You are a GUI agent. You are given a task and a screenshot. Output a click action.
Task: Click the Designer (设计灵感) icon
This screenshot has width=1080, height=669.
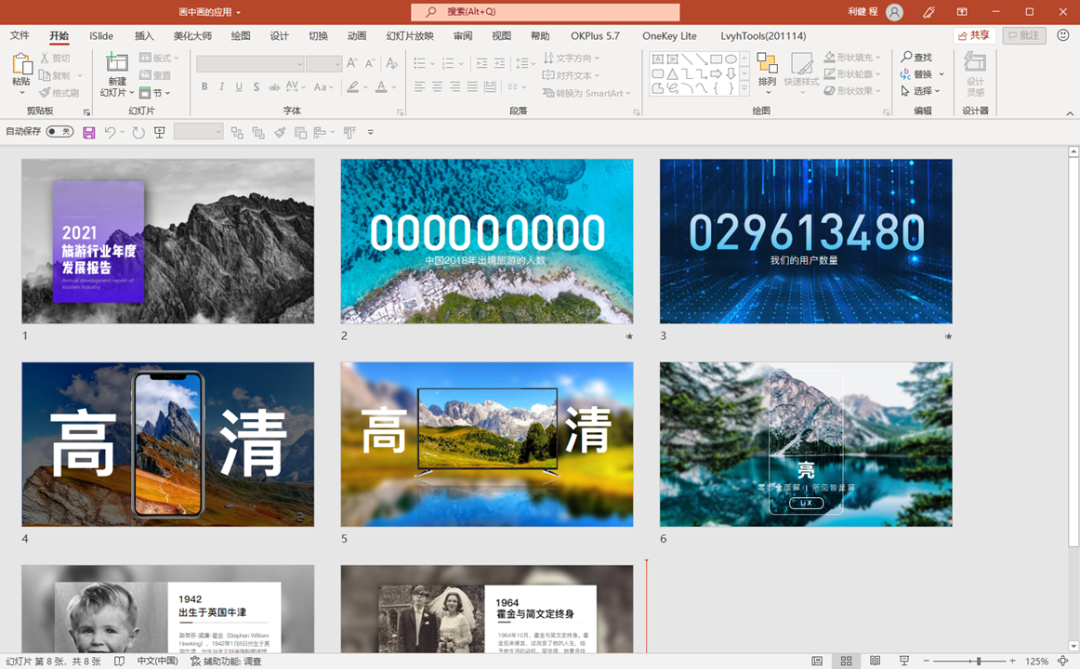[x=975, y=63]
